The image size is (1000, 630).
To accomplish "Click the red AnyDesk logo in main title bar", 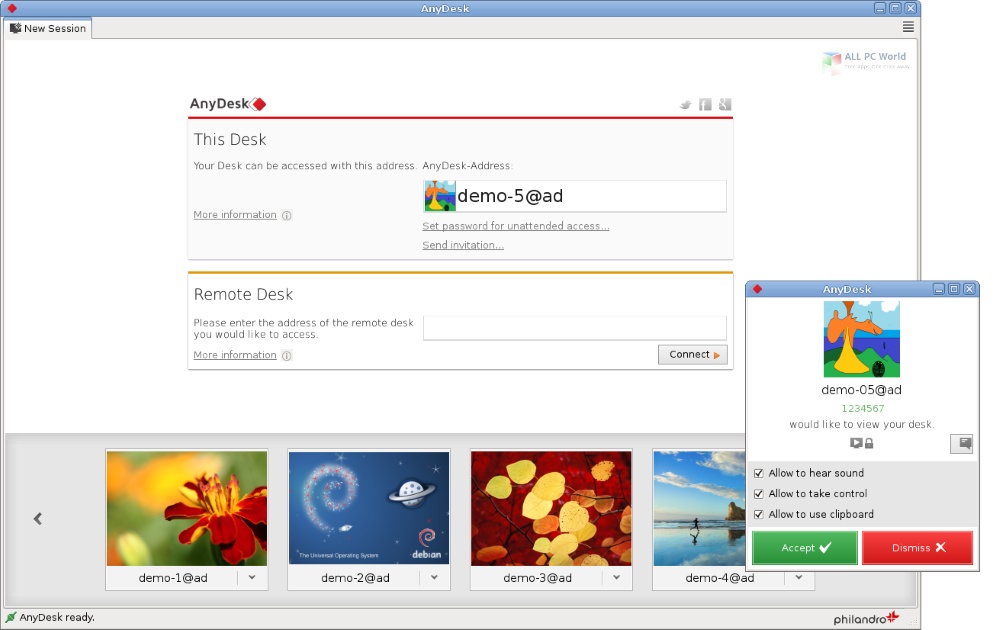I will [x=11, y=8].
